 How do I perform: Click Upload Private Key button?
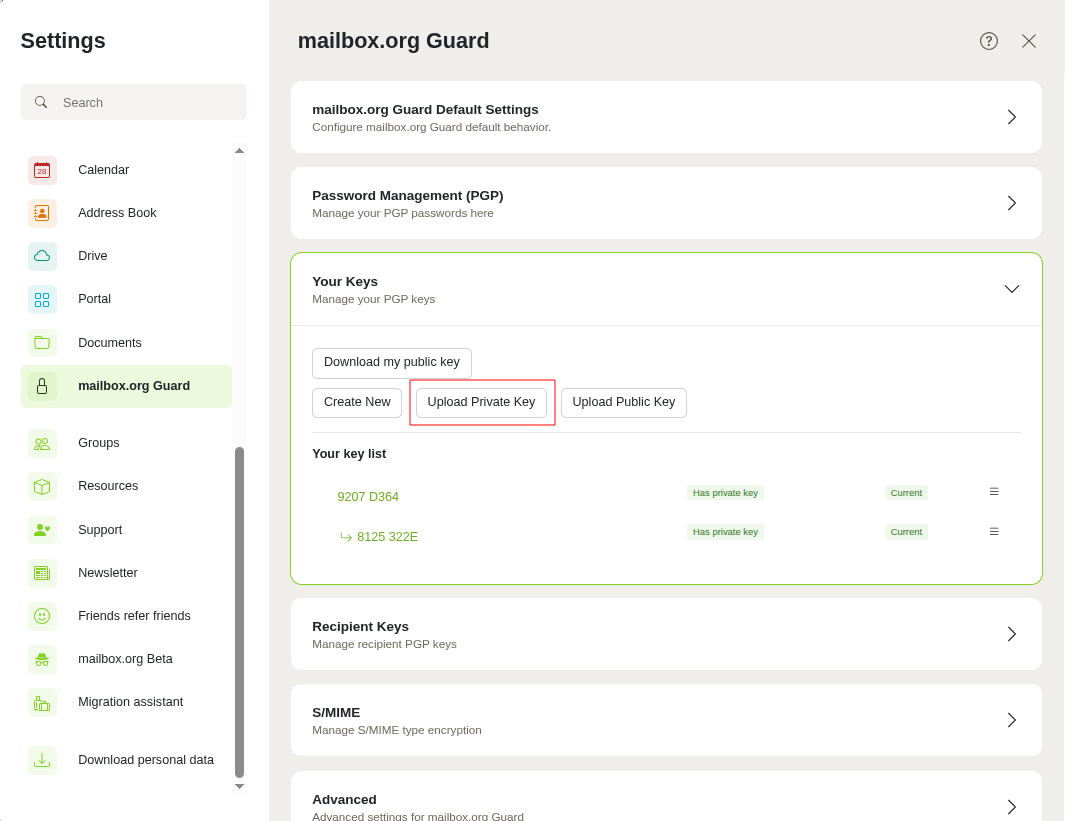482,403
